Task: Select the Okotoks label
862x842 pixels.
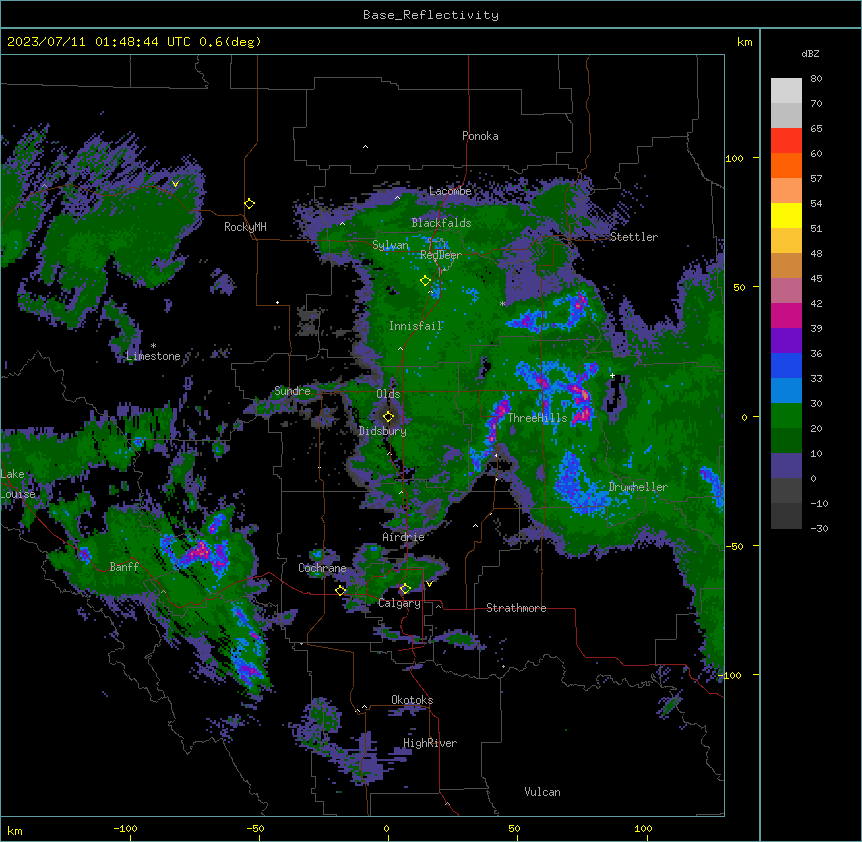Action: point(412,700)
